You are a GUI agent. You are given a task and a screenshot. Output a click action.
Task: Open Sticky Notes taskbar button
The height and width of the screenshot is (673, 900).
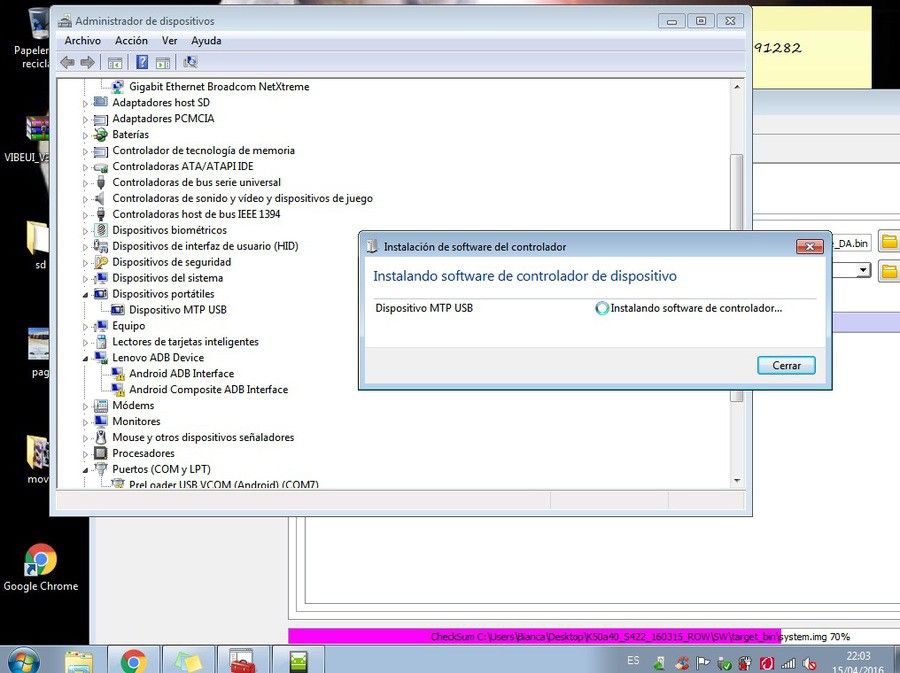[188, 661]
